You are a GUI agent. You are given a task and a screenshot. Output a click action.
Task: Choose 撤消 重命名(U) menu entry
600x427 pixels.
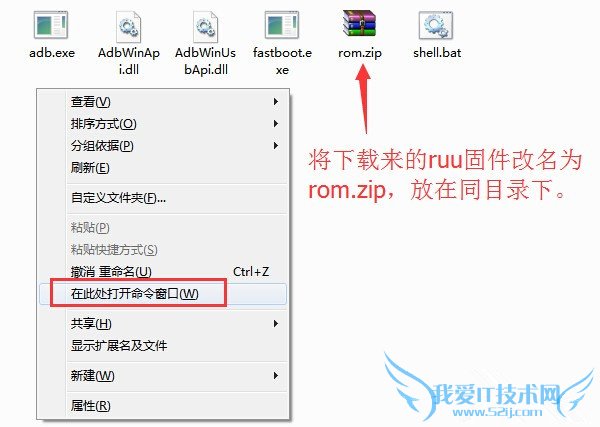[163, 272]
